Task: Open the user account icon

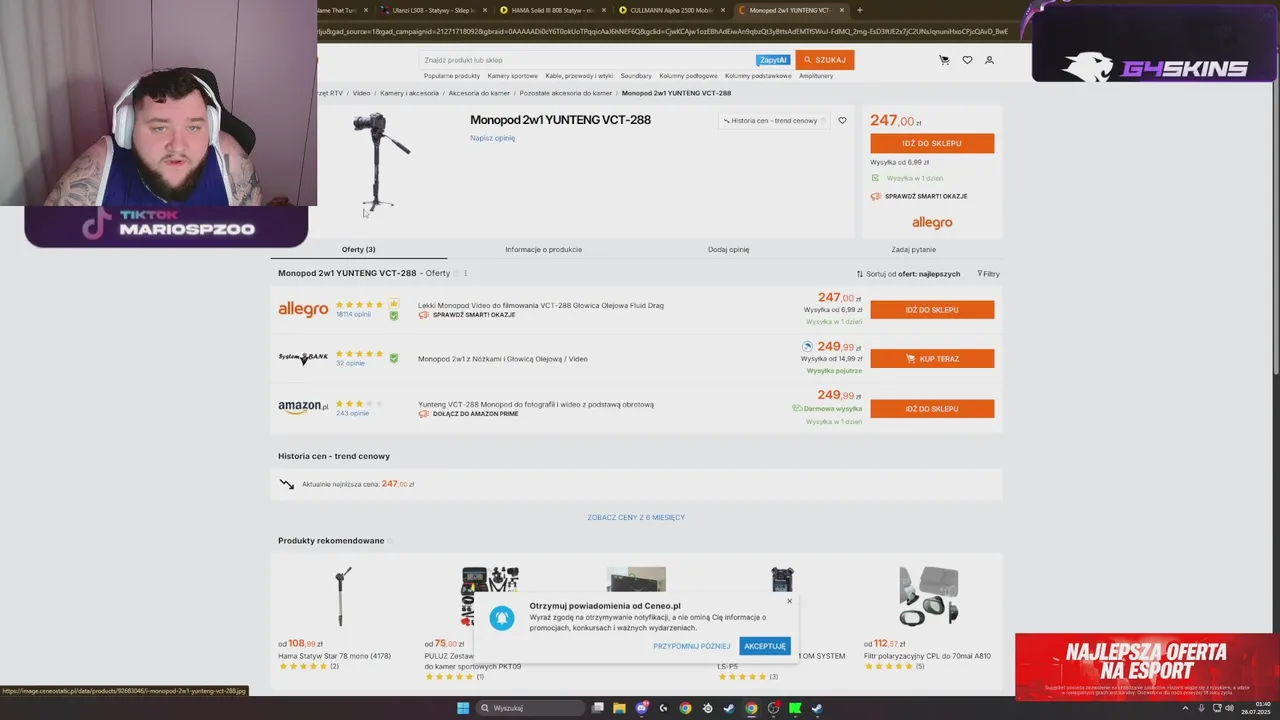Action: pos(989,60)
